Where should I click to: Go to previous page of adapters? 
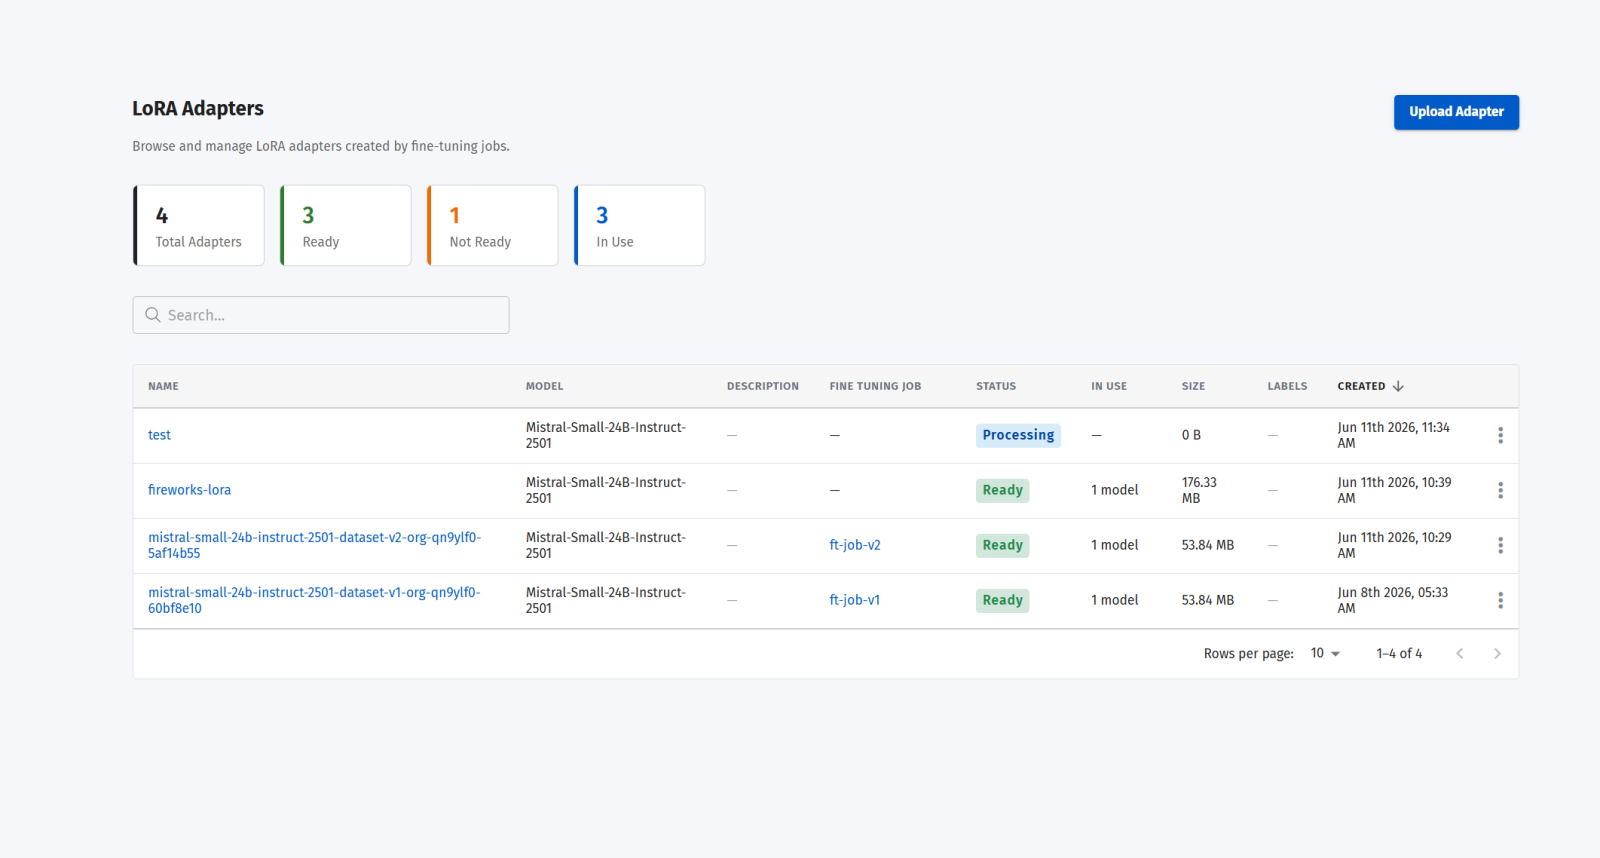pyautogui.click(x=1460, y=653)
